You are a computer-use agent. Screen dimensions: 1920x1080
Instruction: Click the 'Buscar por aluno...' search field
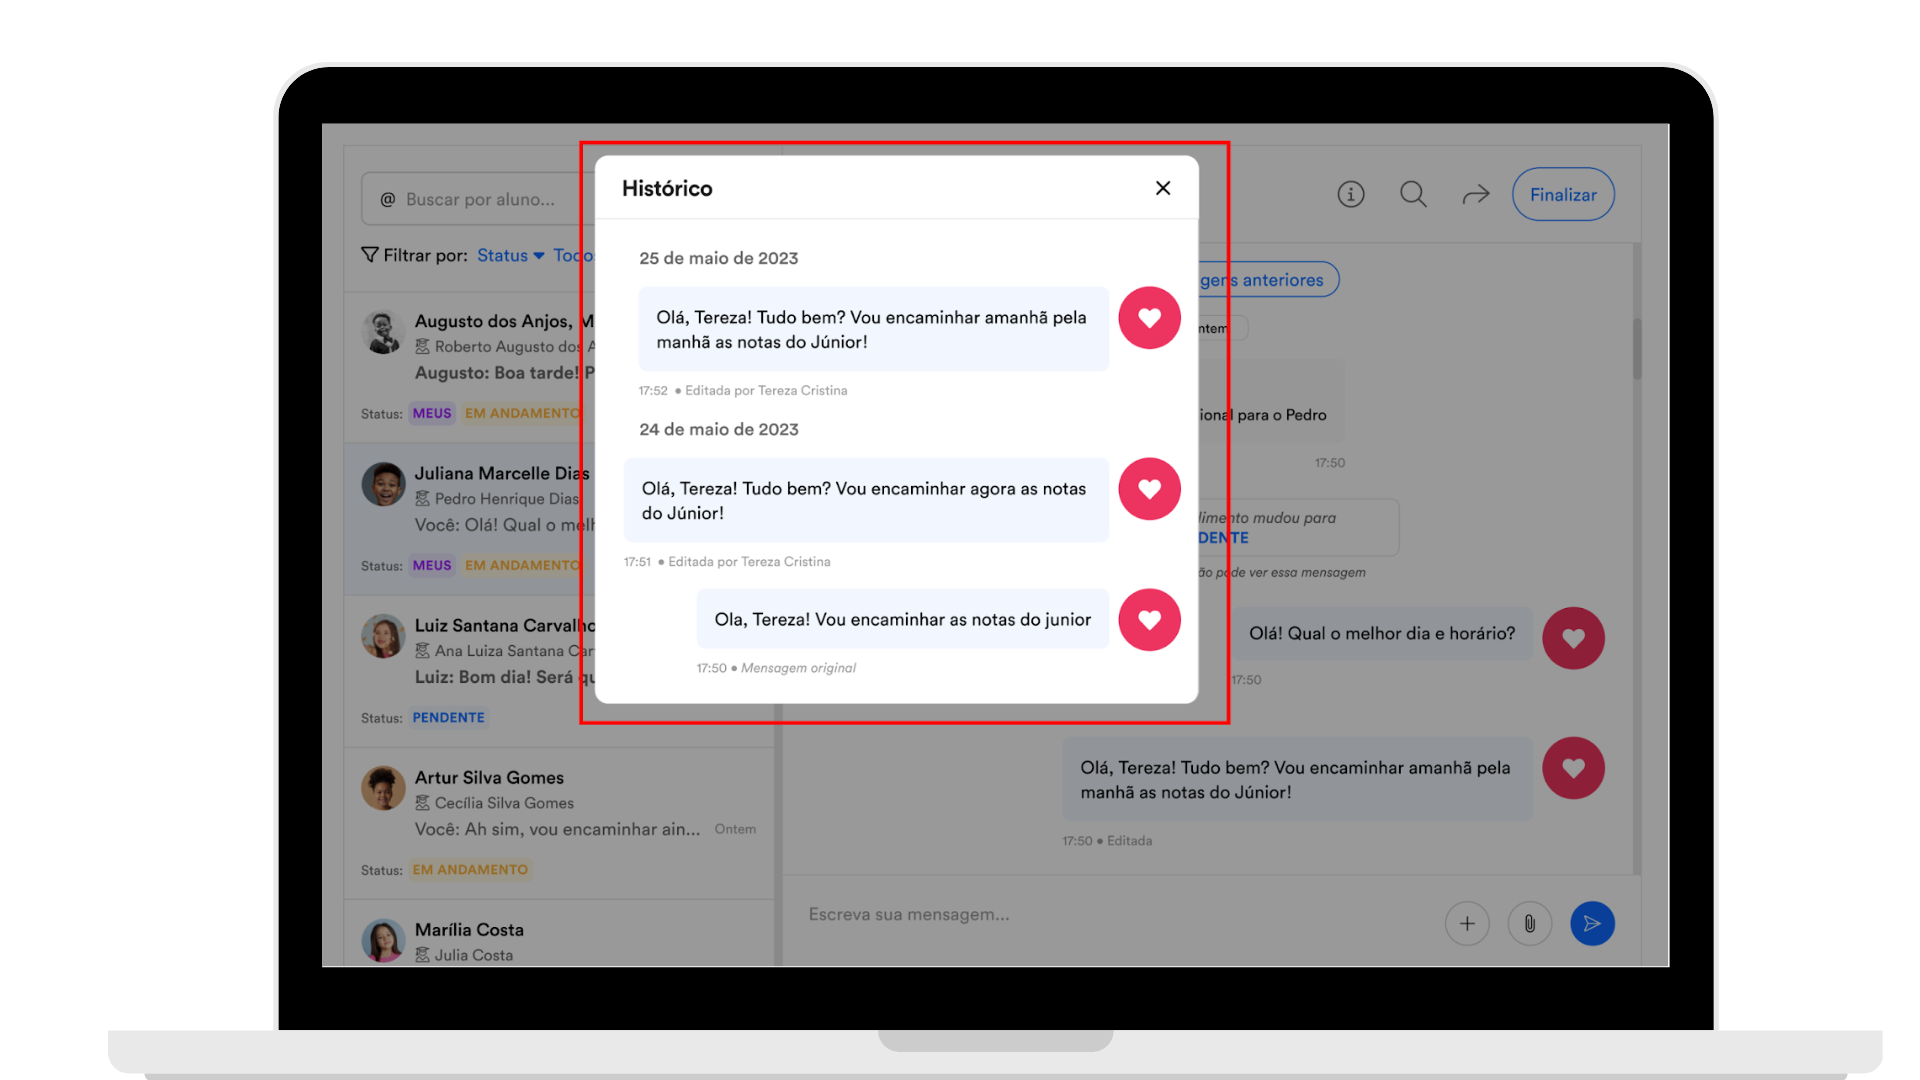click(x=480, y=199)
